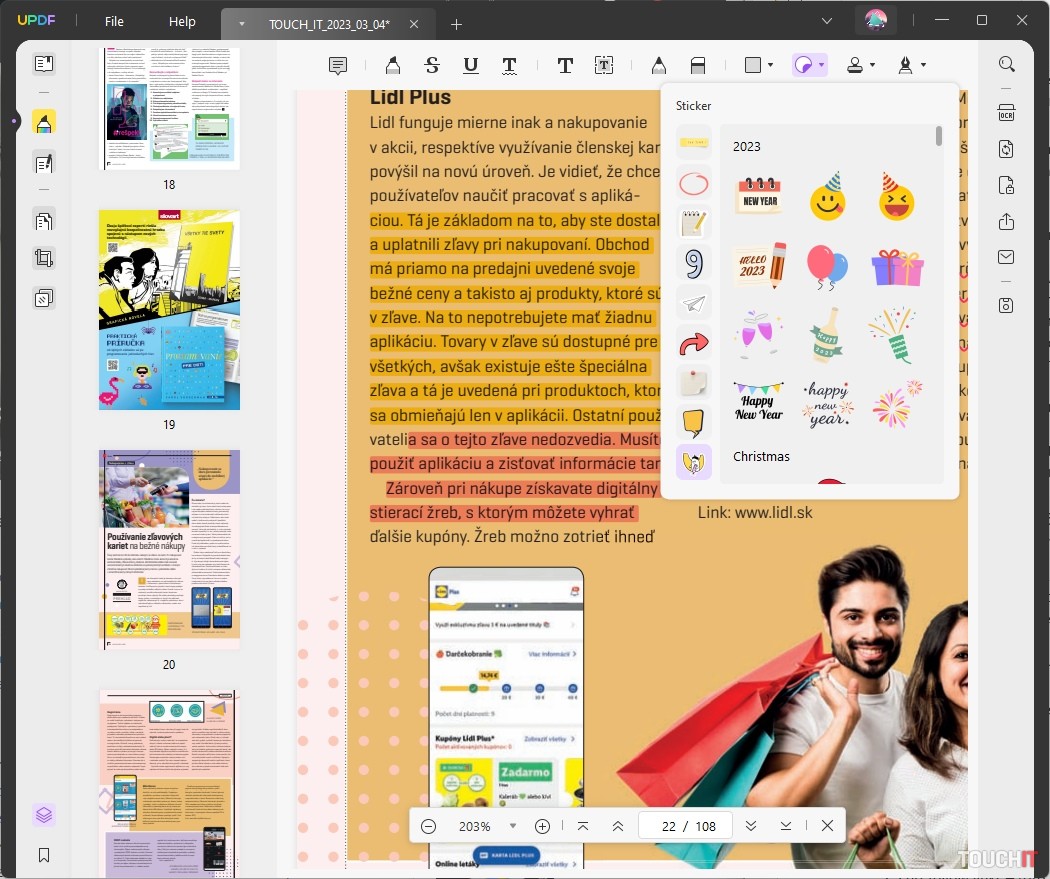1050x879 pixels.
Task: Select the sticky note comment tool
Action: (338, 66)
